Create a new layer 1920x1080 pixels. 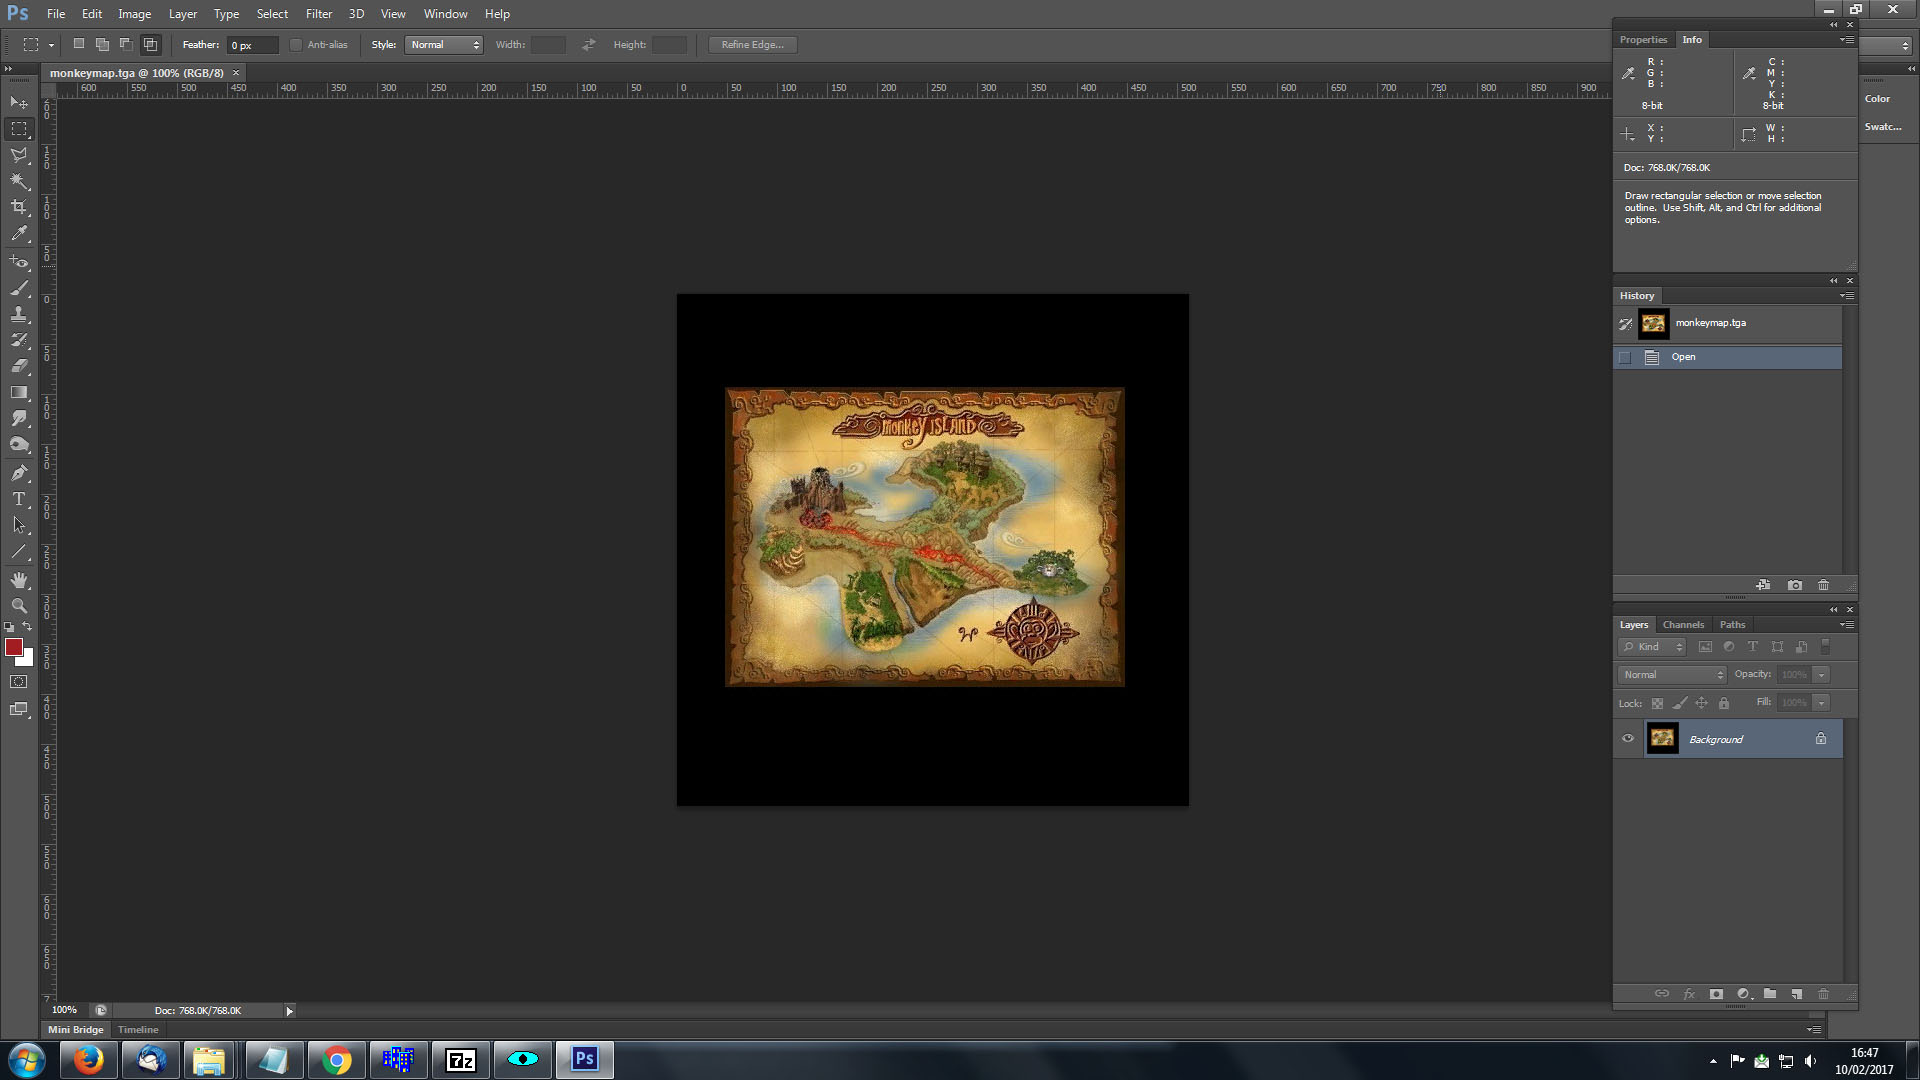click(x=1797, y=994)
